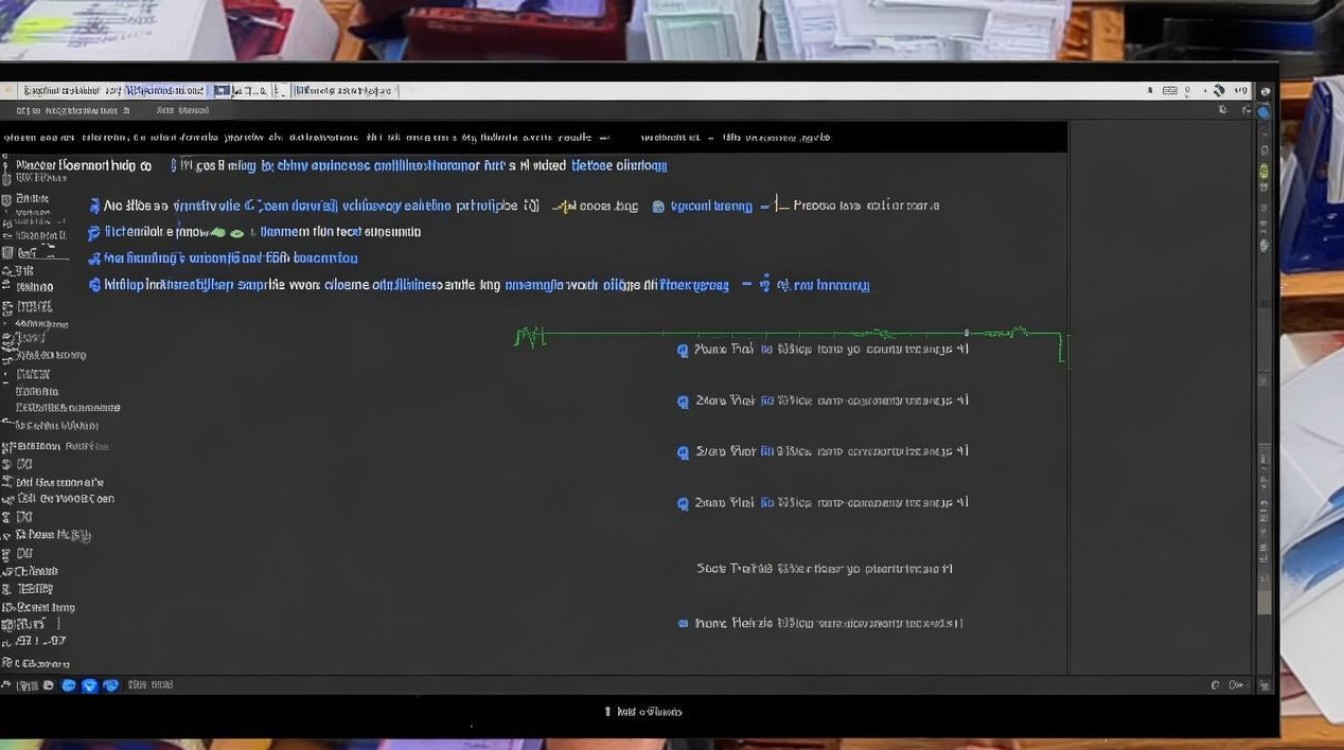Image resolution: width=1344 pixels, height=750 pixels.
Task: Click the blue circular icon atop the right-edge strip
Action: [1265, 112]
